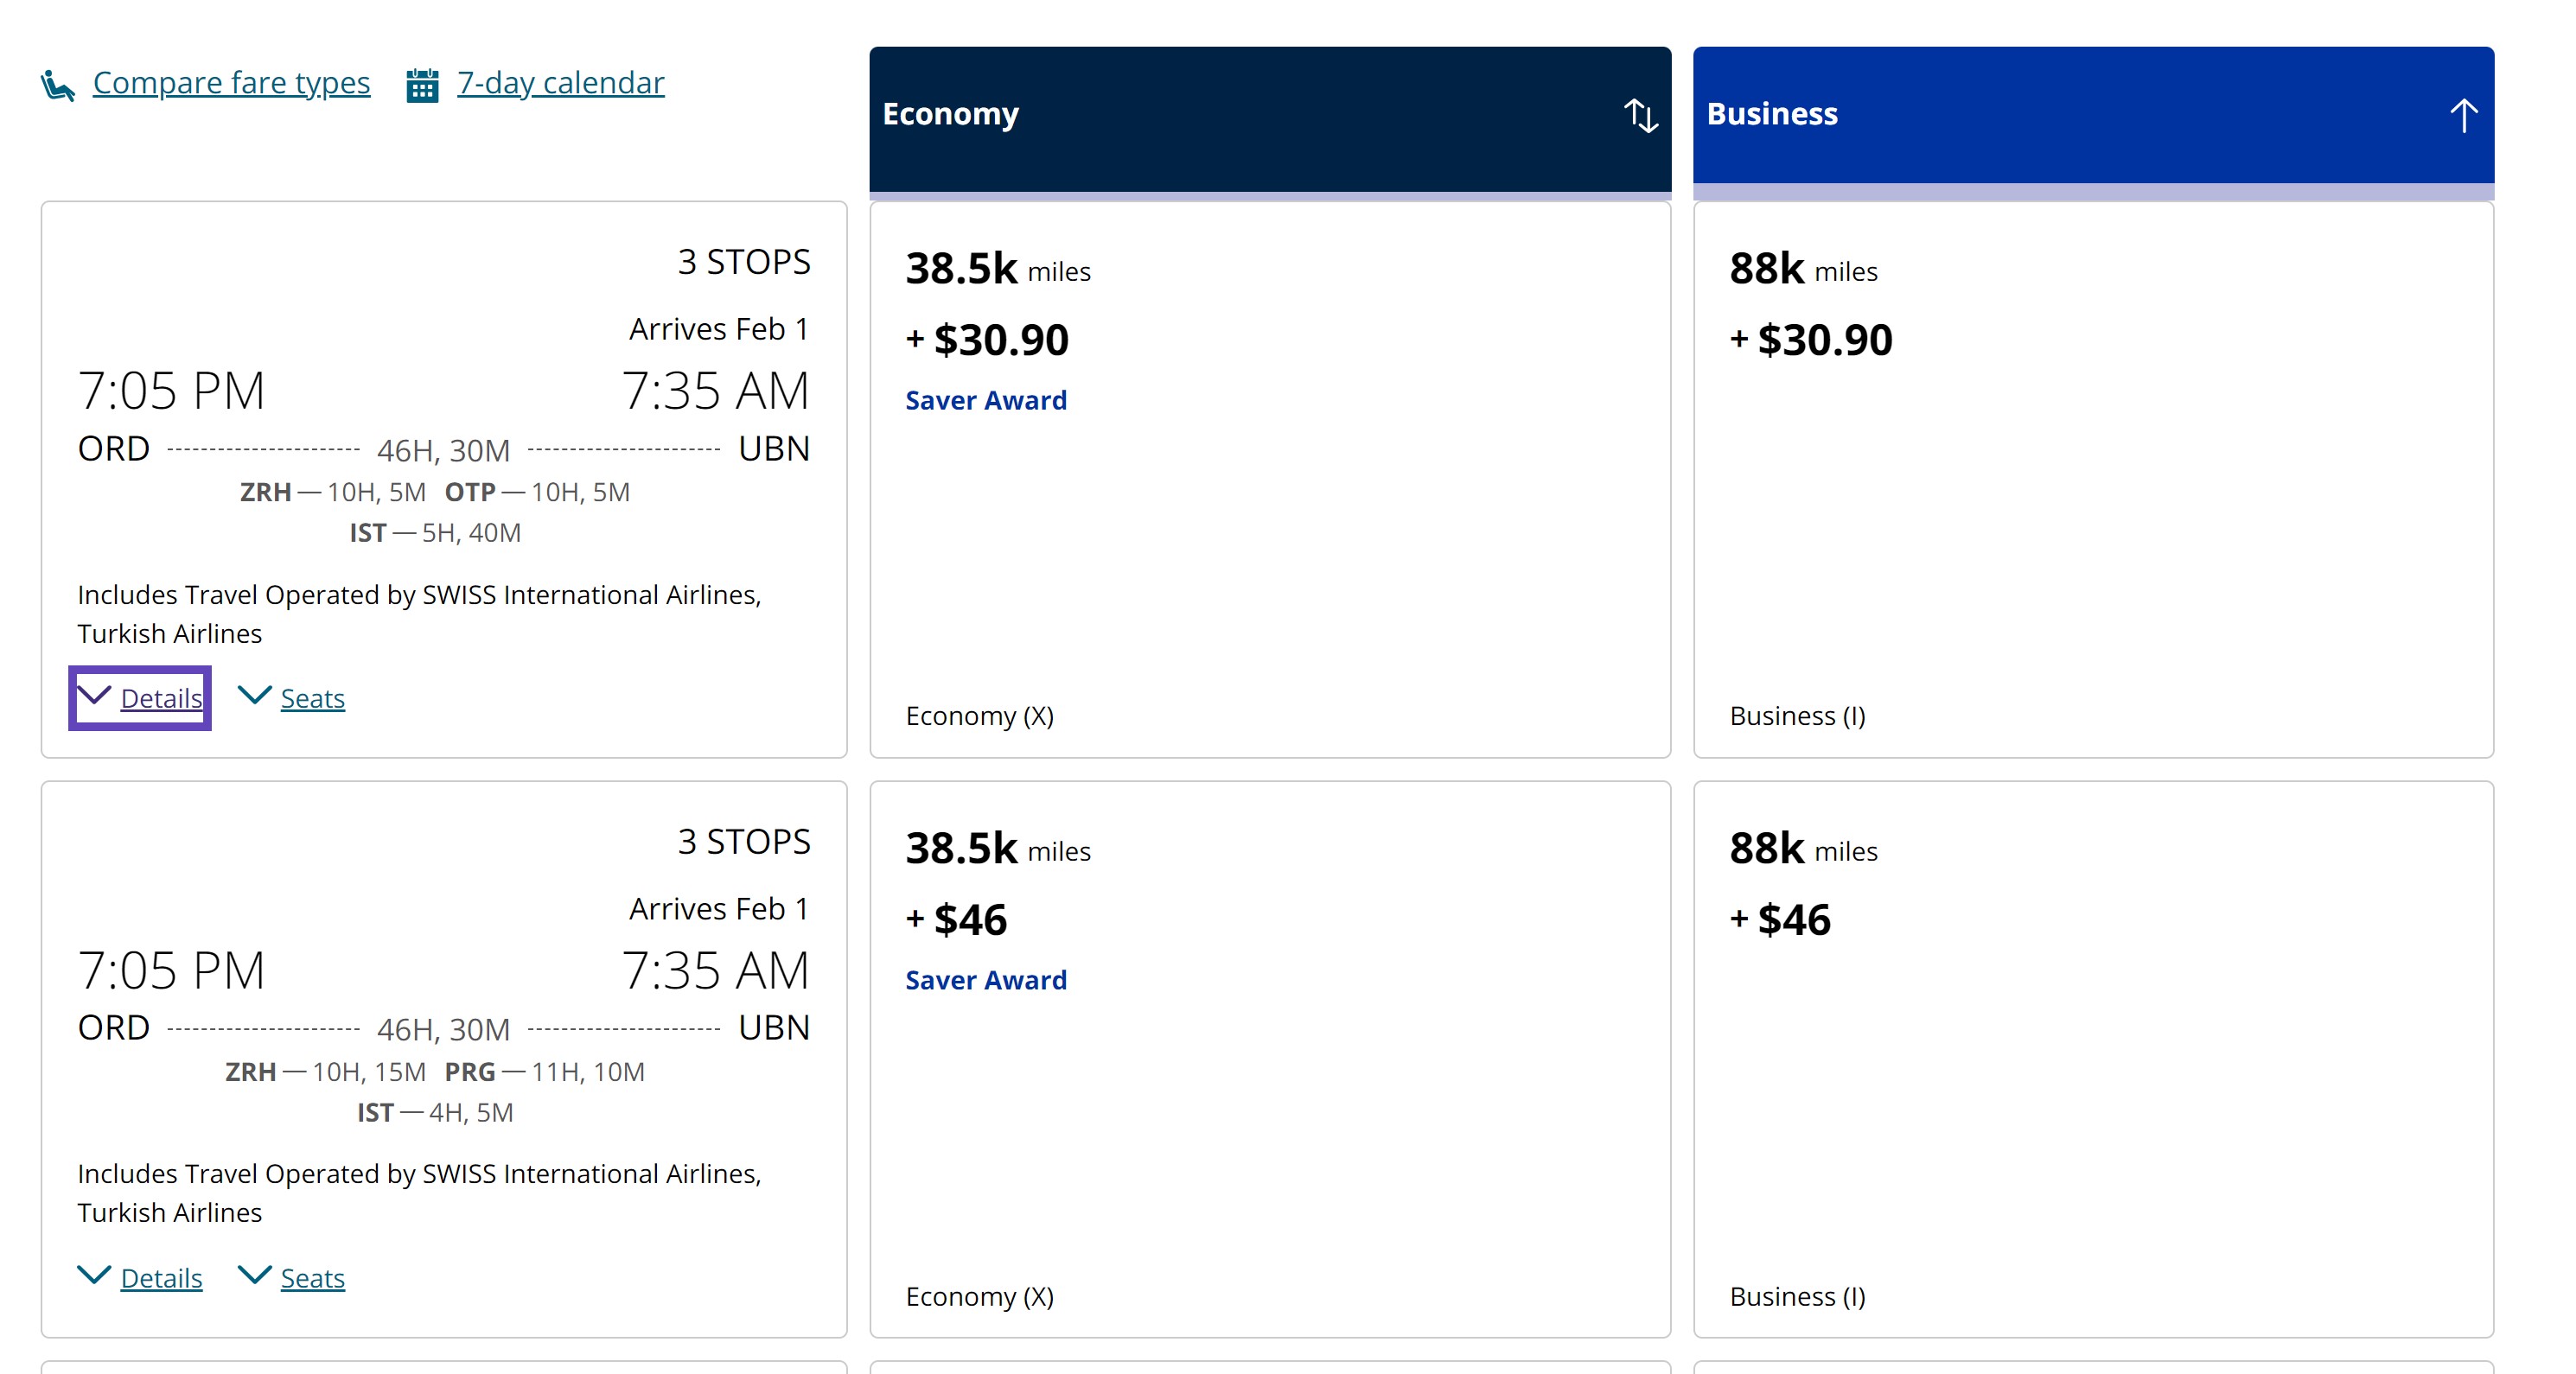Click the seat icon beside Compare fare types
Screen dimensions: 2576x1374
pos(58,85)
